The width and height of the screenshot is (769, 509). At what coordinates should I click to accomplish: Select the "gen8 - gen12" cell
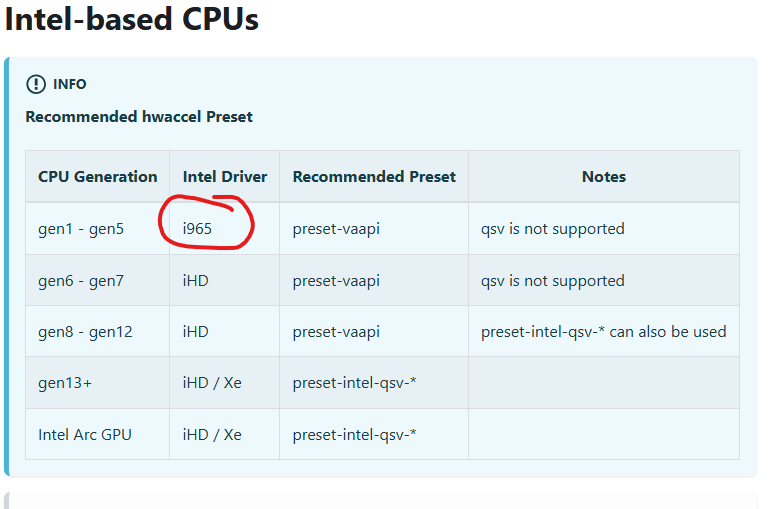[x=85, y=332]
